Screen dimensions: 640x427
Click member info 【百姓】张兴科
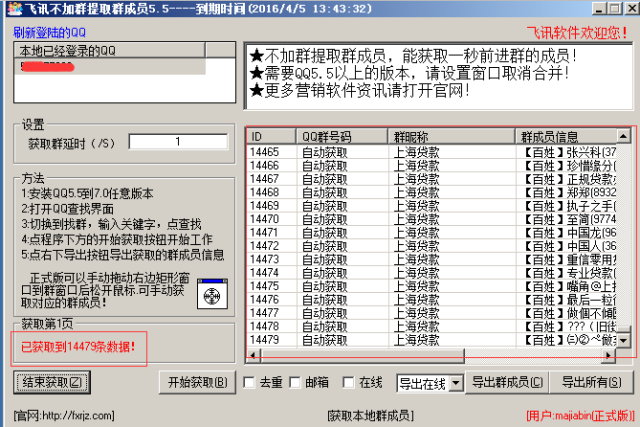pos(569,152)
